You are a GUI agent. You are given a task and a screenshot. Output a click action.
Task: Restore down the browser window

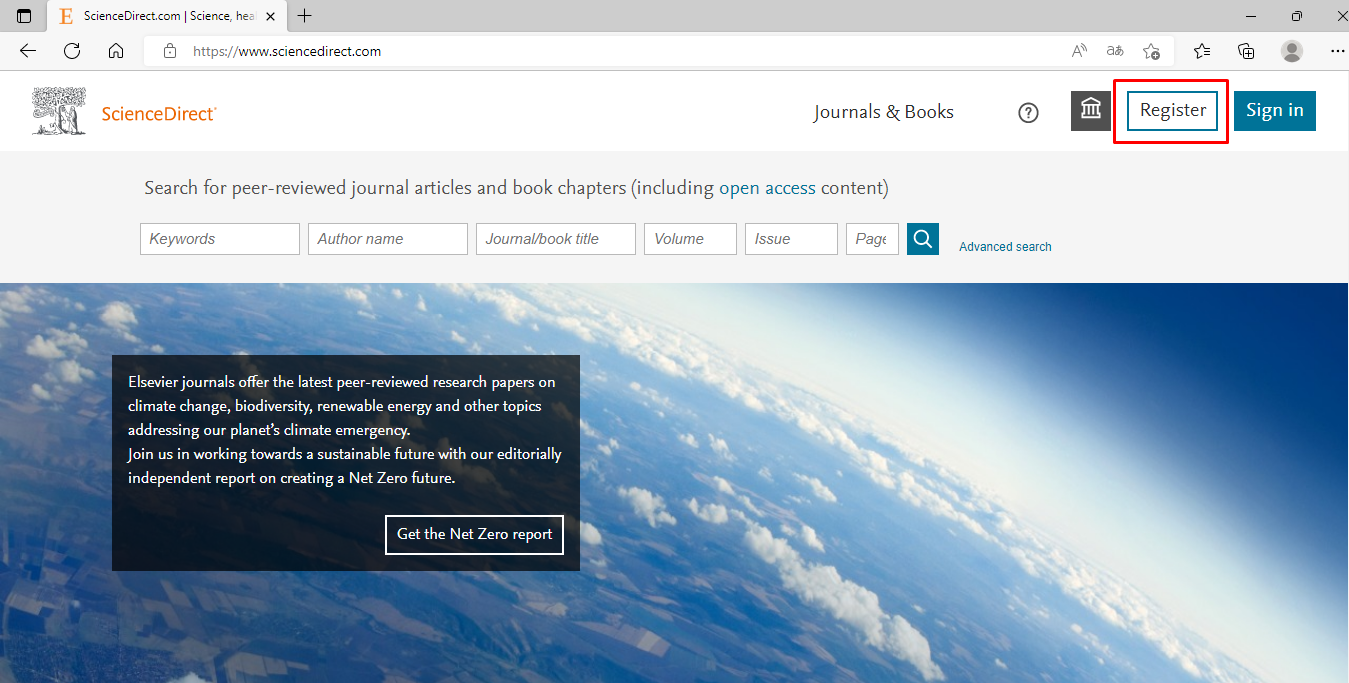click(1296, 16)
